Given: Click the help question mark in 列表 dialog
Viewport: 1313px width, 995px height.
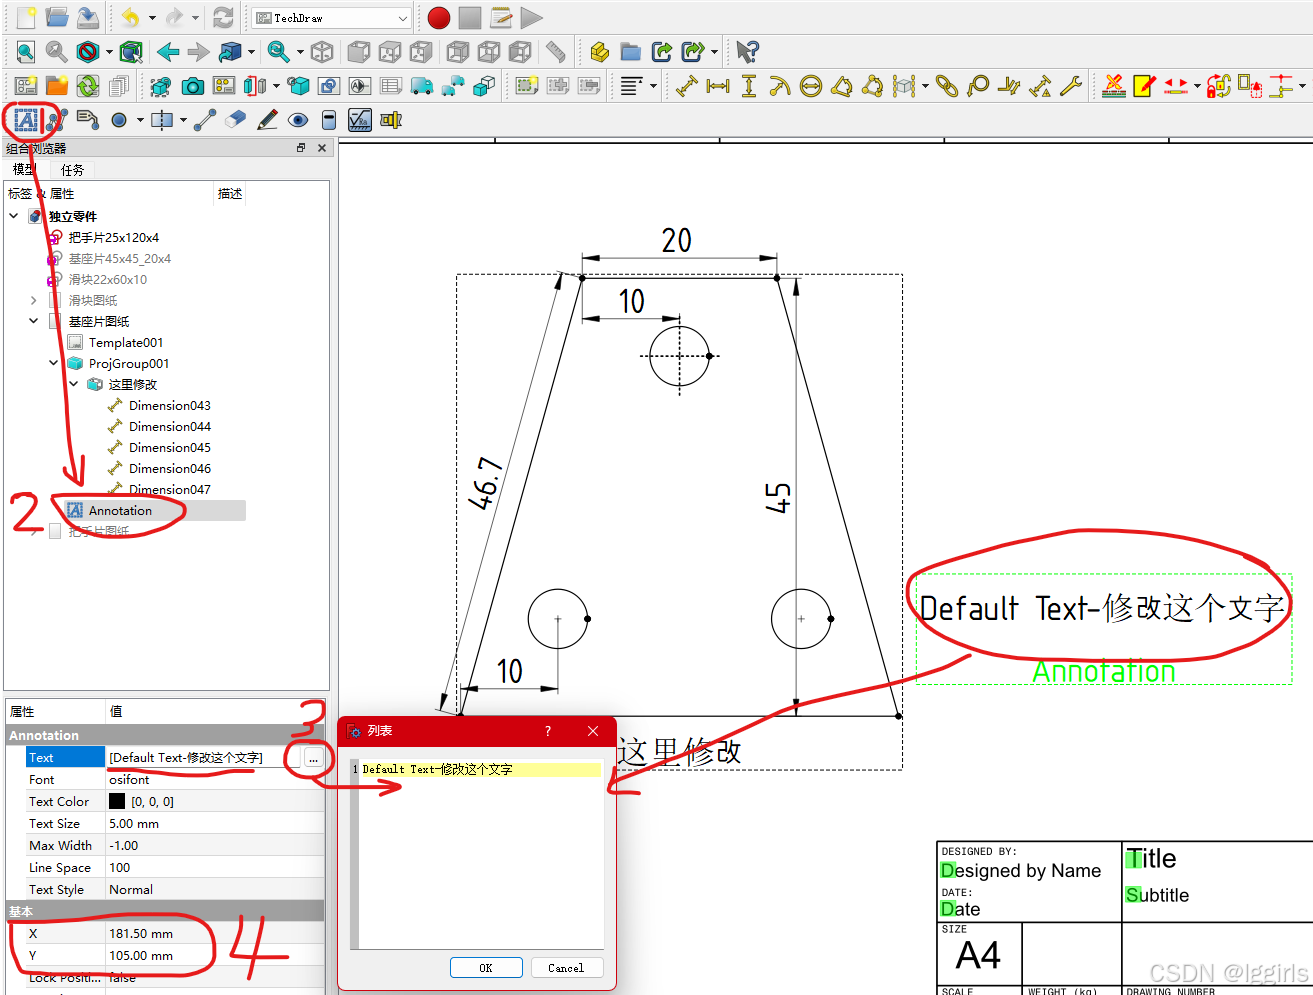Looking at the screenshot, I should (547, 731).
